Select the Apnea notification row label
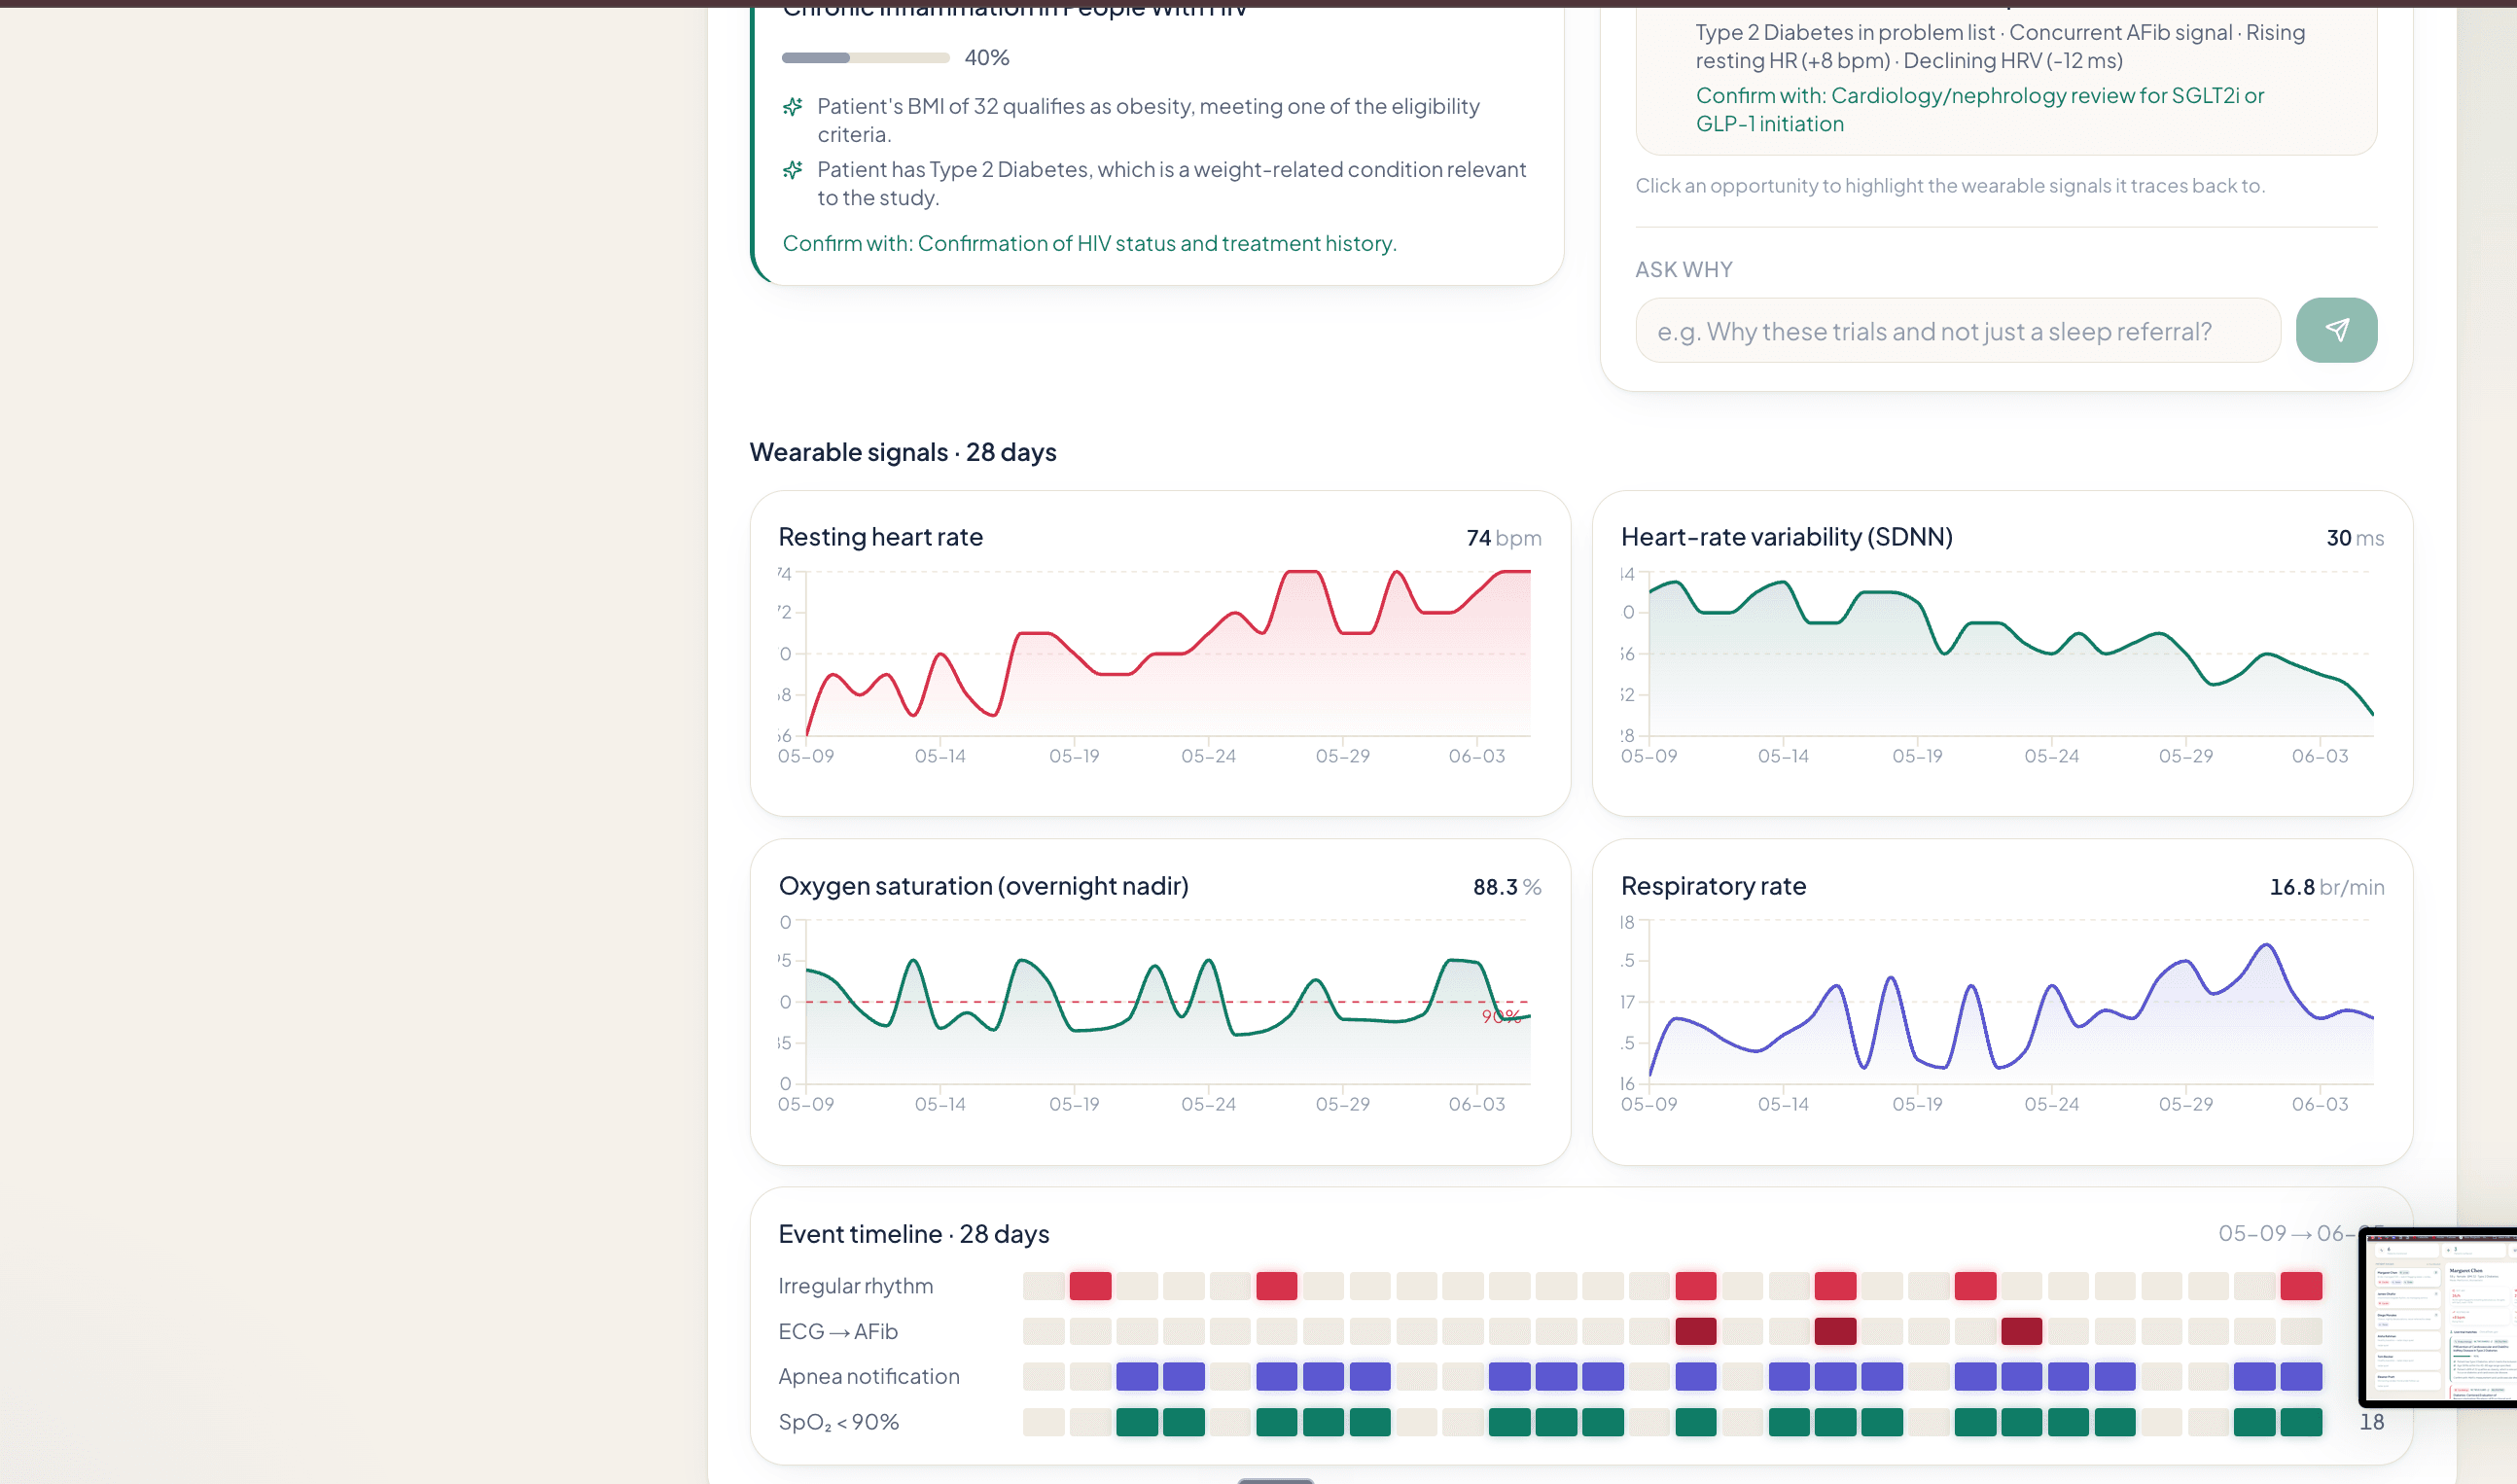This screenshot has width=2517, height=1484. 868,1376
